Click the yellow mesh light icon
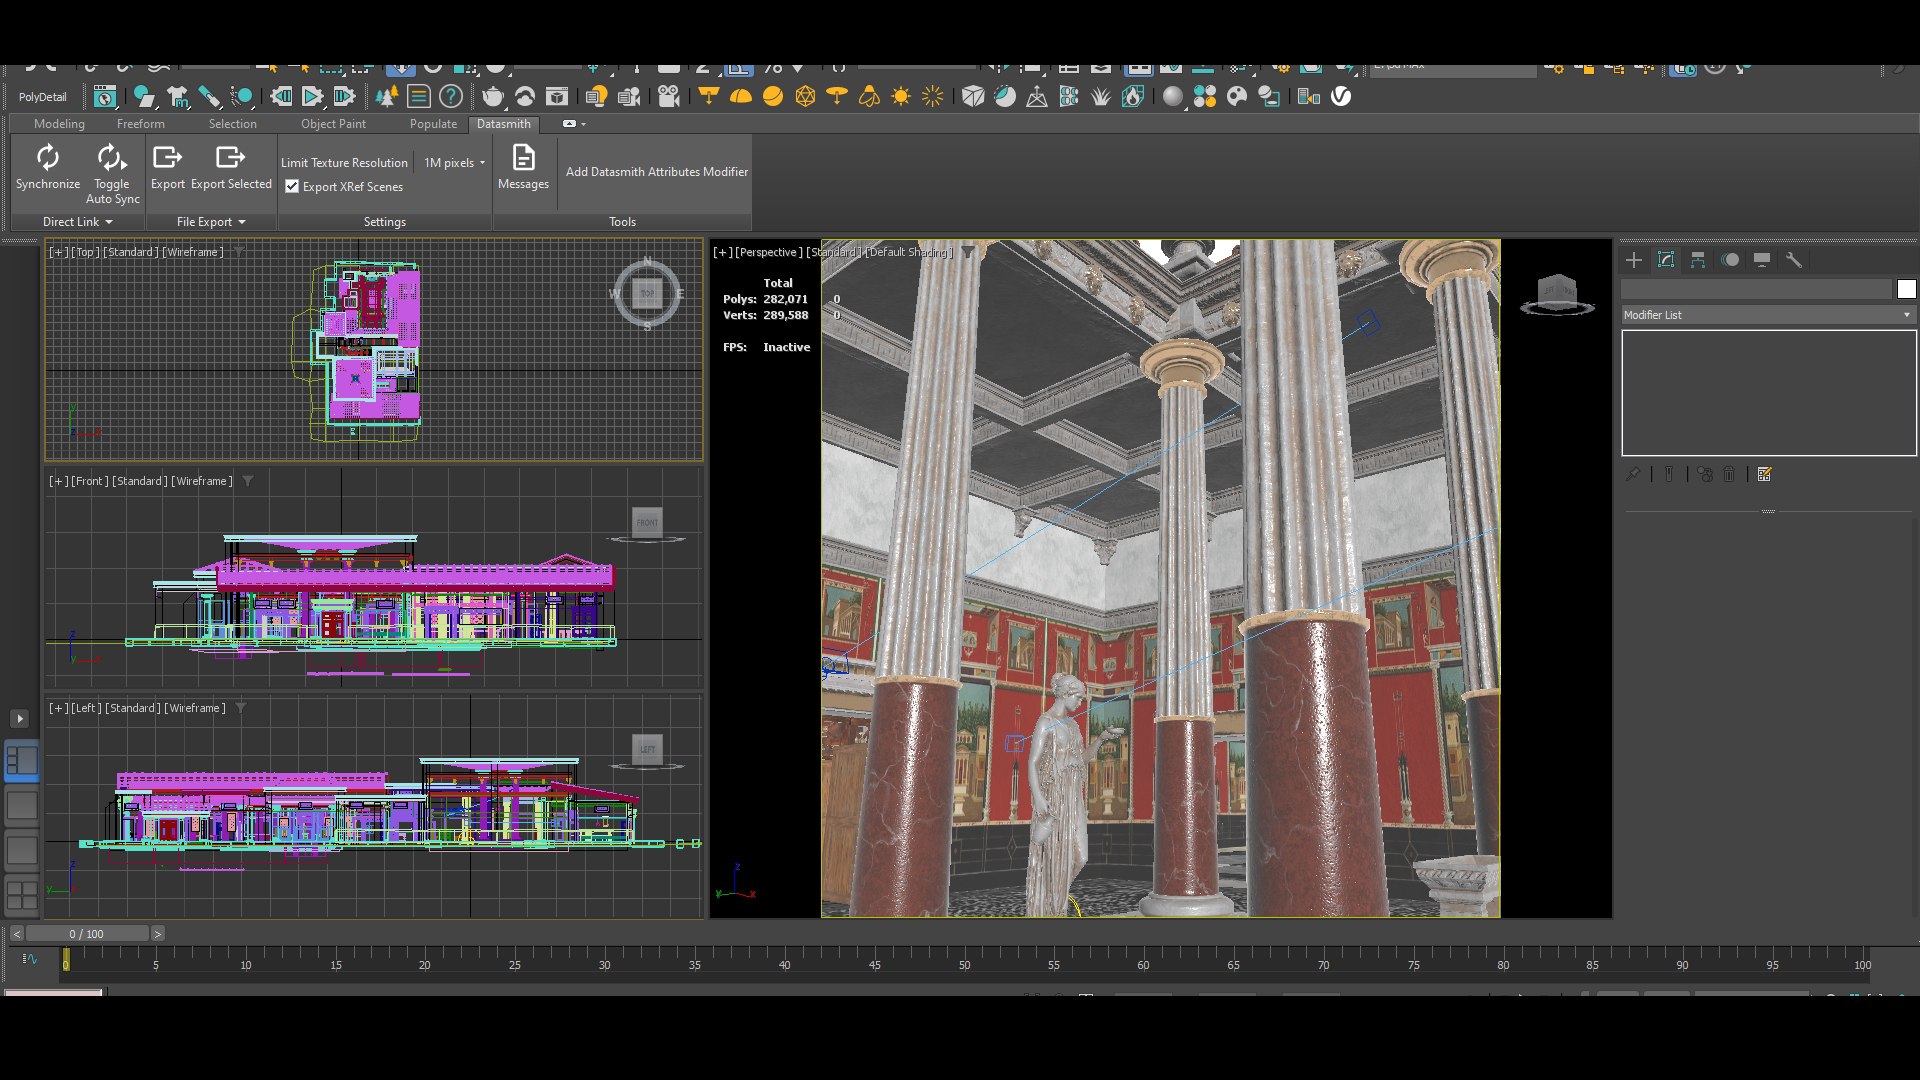 point(805,97)
